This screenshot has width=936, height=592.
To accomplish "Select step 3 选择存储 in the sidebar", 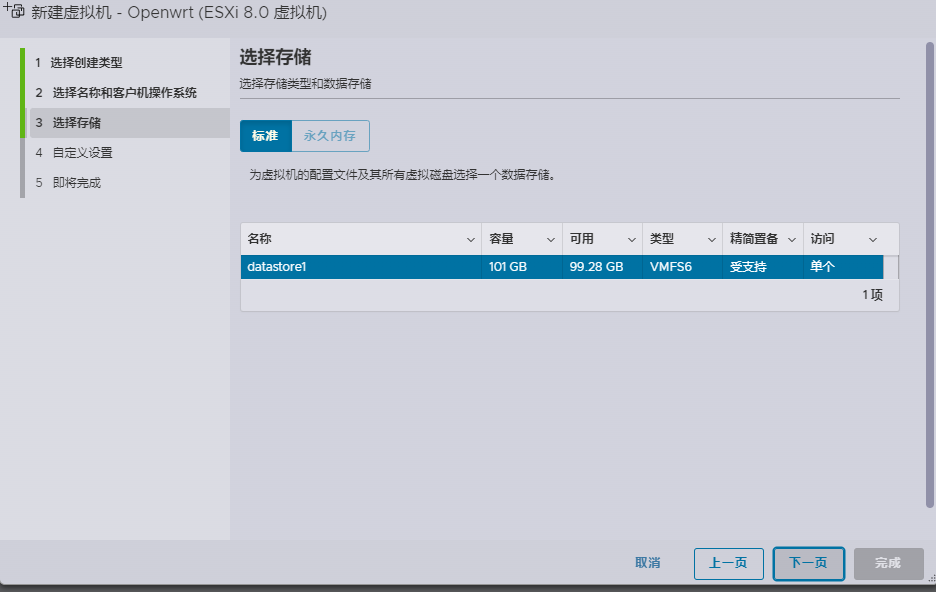I will click(x=76, y=123).
